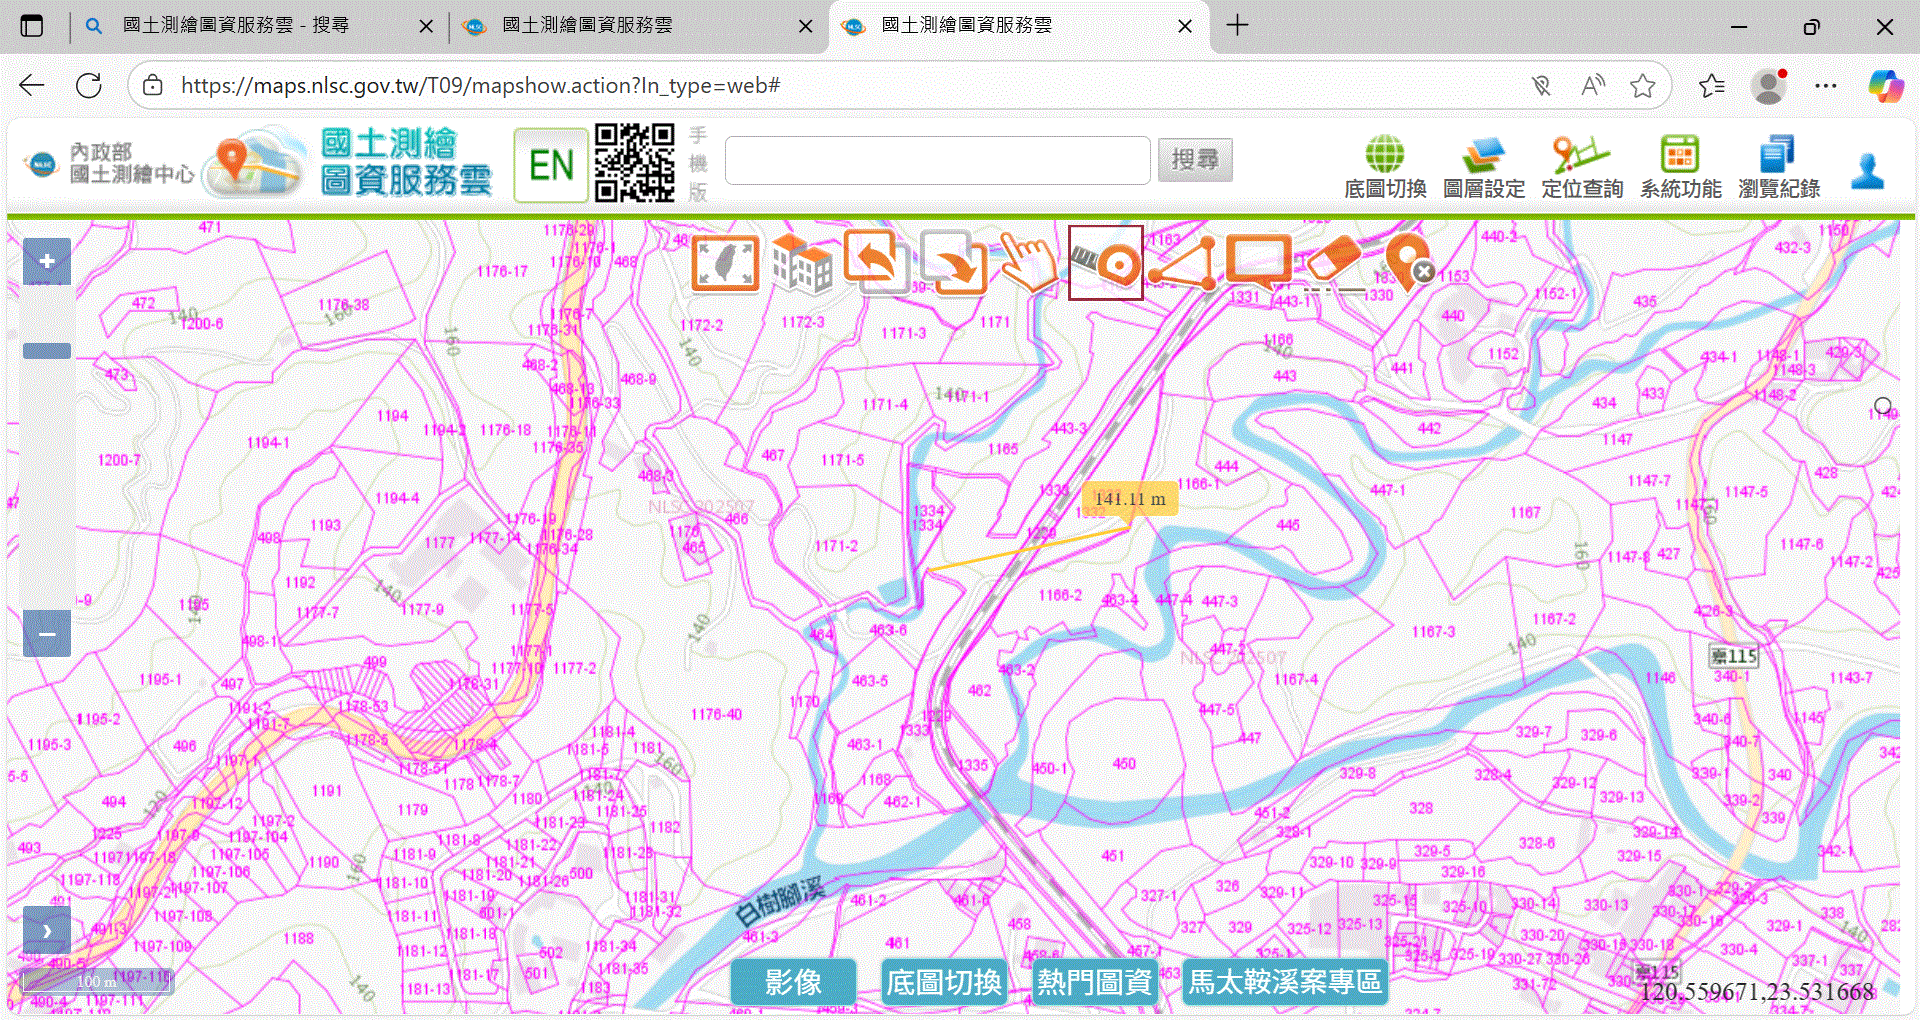Select the polygon area measurement tool

[1183, 263]
